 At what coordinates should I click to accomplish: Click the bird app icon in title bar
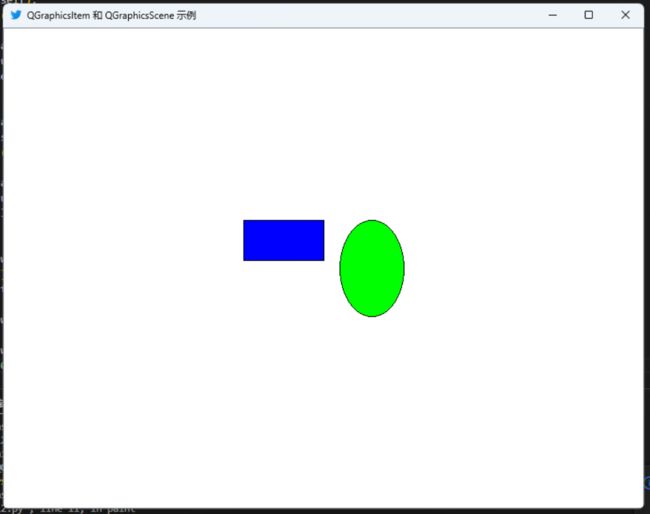tap(16, 15)
